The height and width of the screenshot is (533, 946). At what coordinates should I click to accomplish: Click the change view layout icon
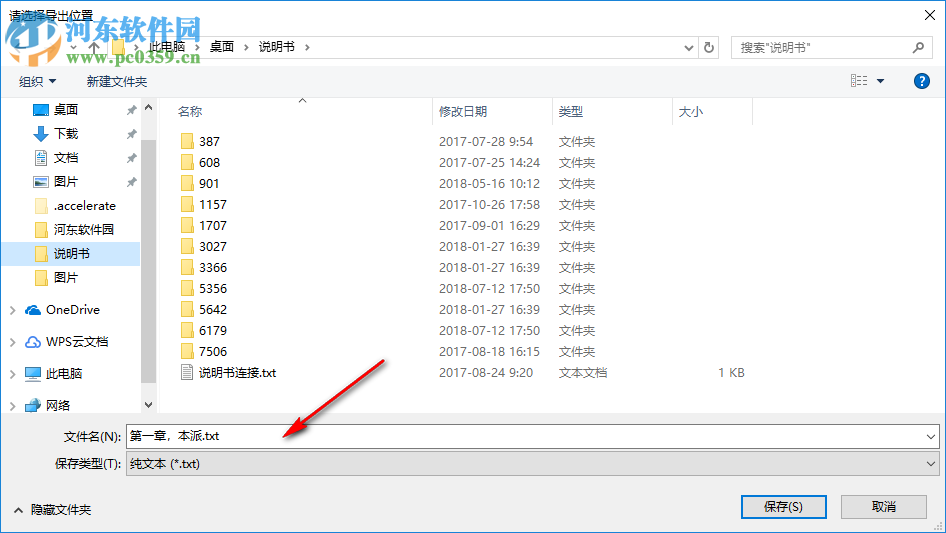pos(859,81)
